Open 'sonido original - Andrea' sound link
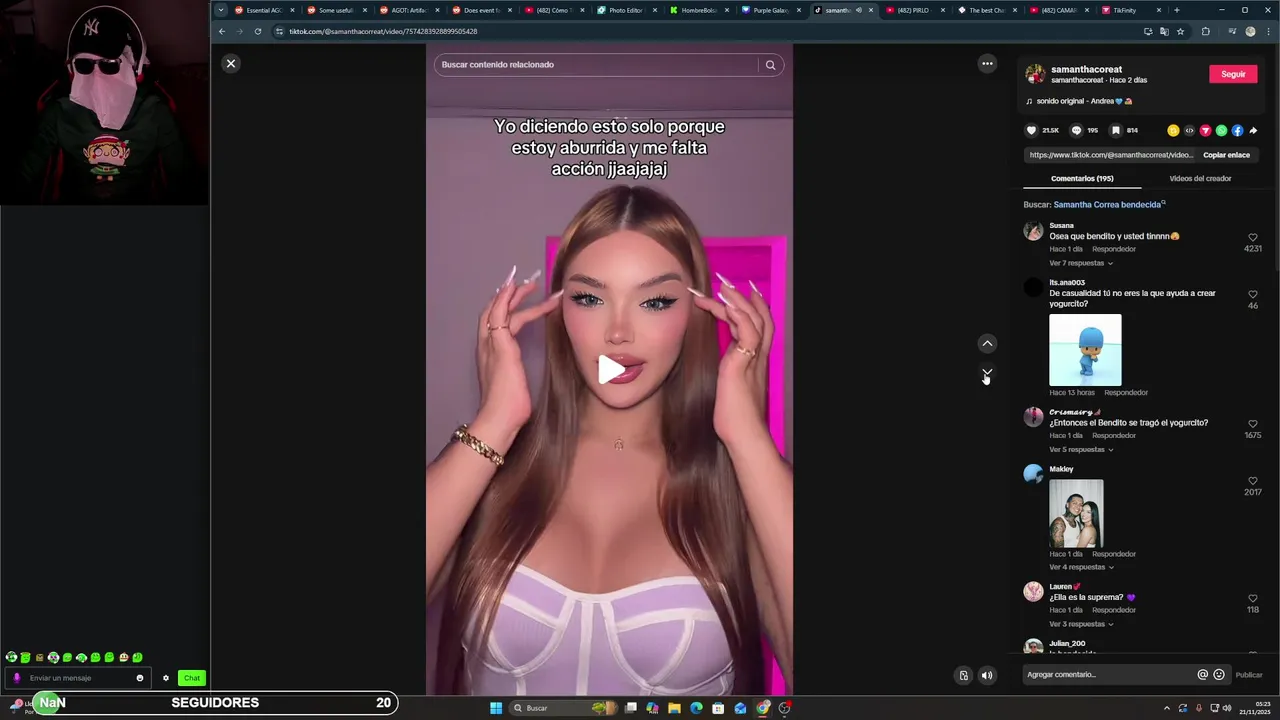 1085,101
